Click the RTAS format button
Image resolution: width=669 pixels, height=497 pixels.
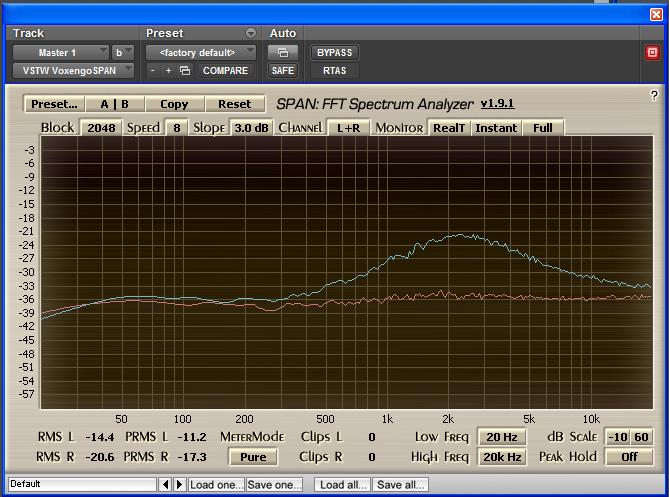[334, 70]
